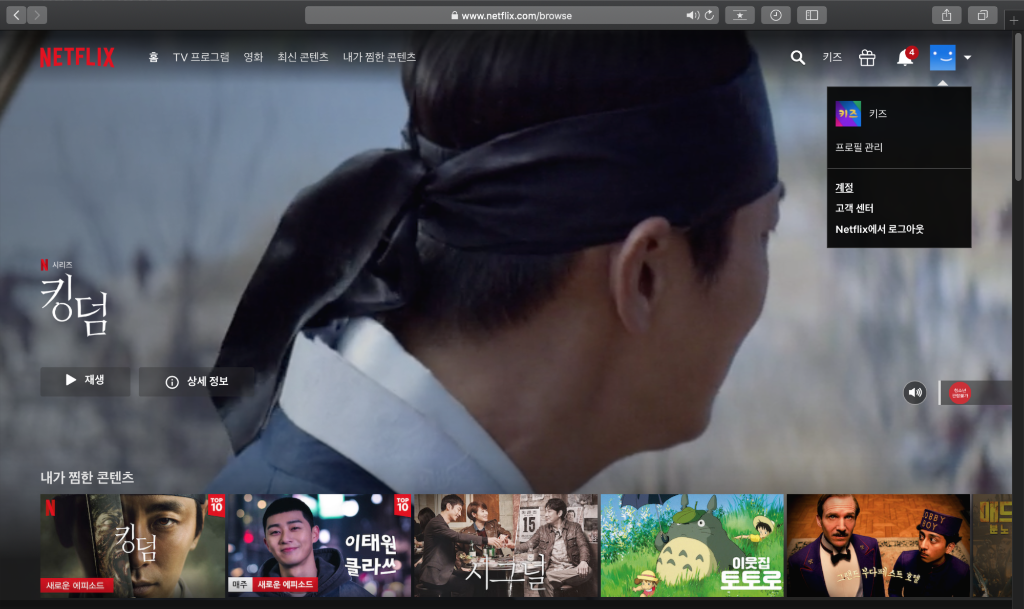Open 영화 in navigation
This screenshot has height=609, width=1024.
tap(253, 57)
